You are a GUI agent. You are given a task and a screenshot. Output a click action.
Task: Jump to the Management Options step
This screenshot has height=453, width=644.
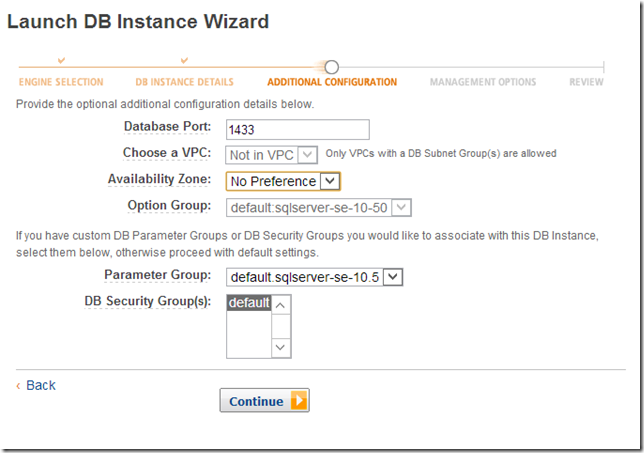483,82
